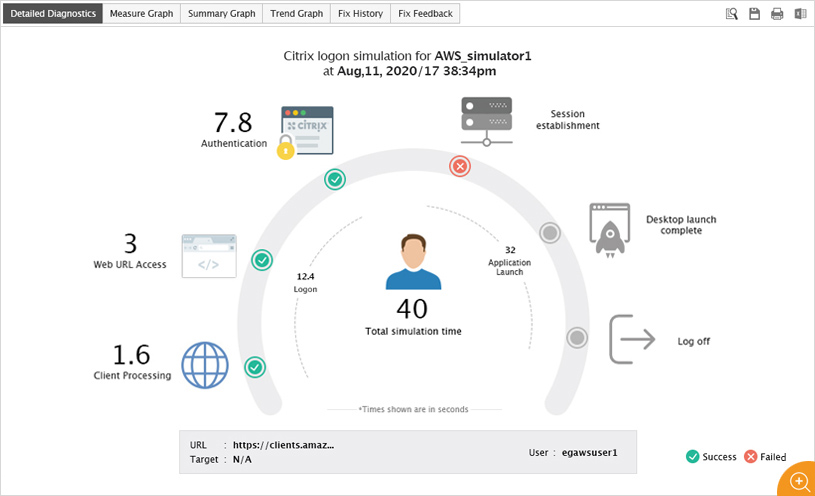This screenshot has height=496, width=815.
Task: Click the Citrix authentication window icon
Action: point(307,130)
